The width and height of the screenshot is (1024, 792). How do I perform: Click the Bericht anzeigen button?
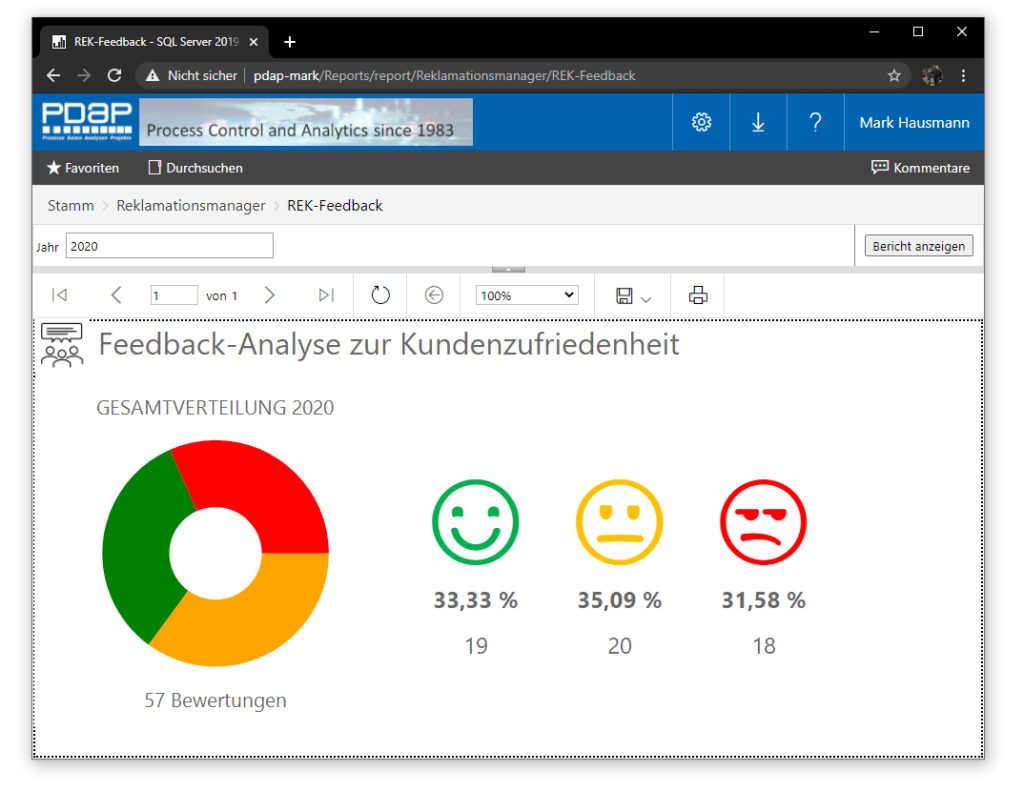coord(918,246)
